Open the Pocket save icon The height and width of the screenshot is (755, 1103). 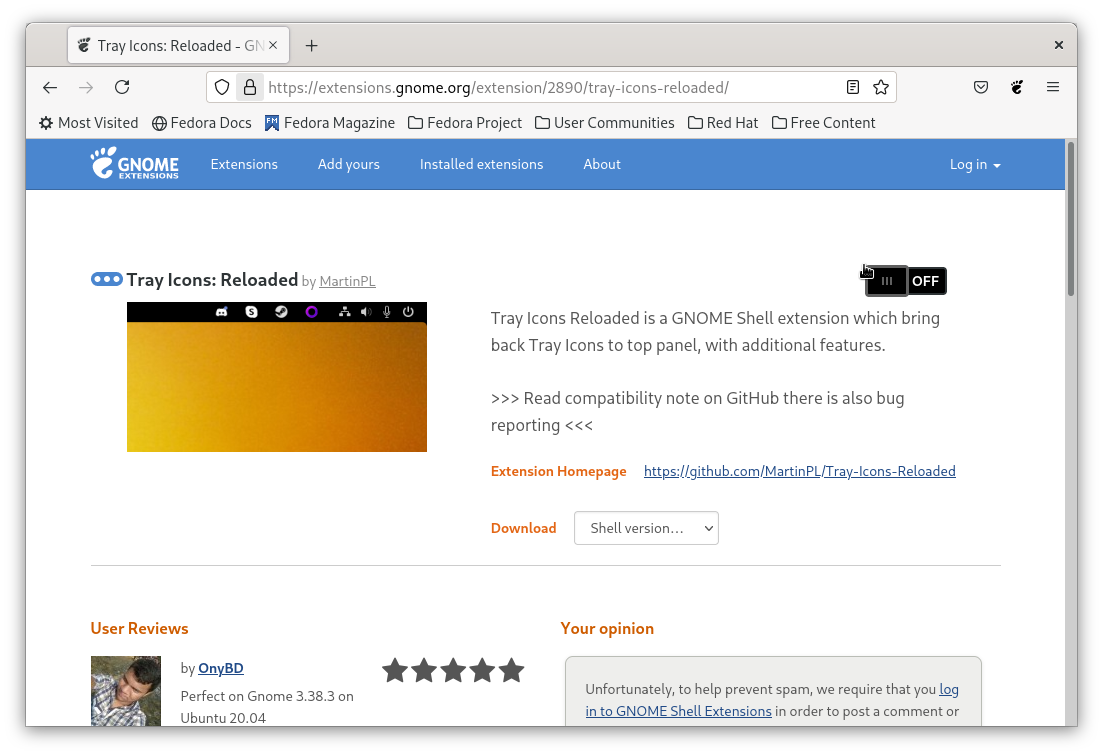981,87
